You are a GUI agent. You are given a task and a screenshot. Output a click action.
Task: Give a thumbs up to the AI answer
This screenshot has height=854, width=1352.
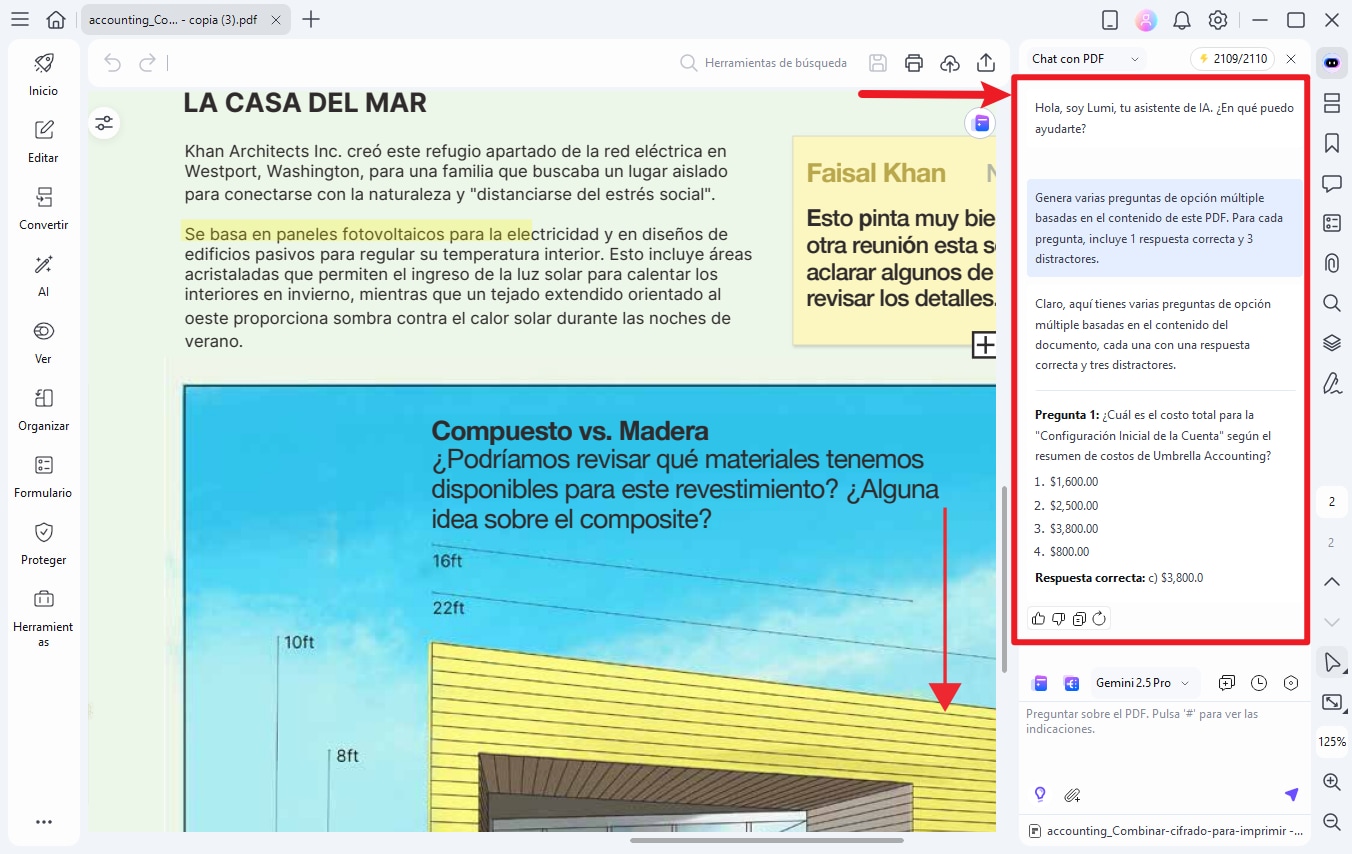(1038, 618)
